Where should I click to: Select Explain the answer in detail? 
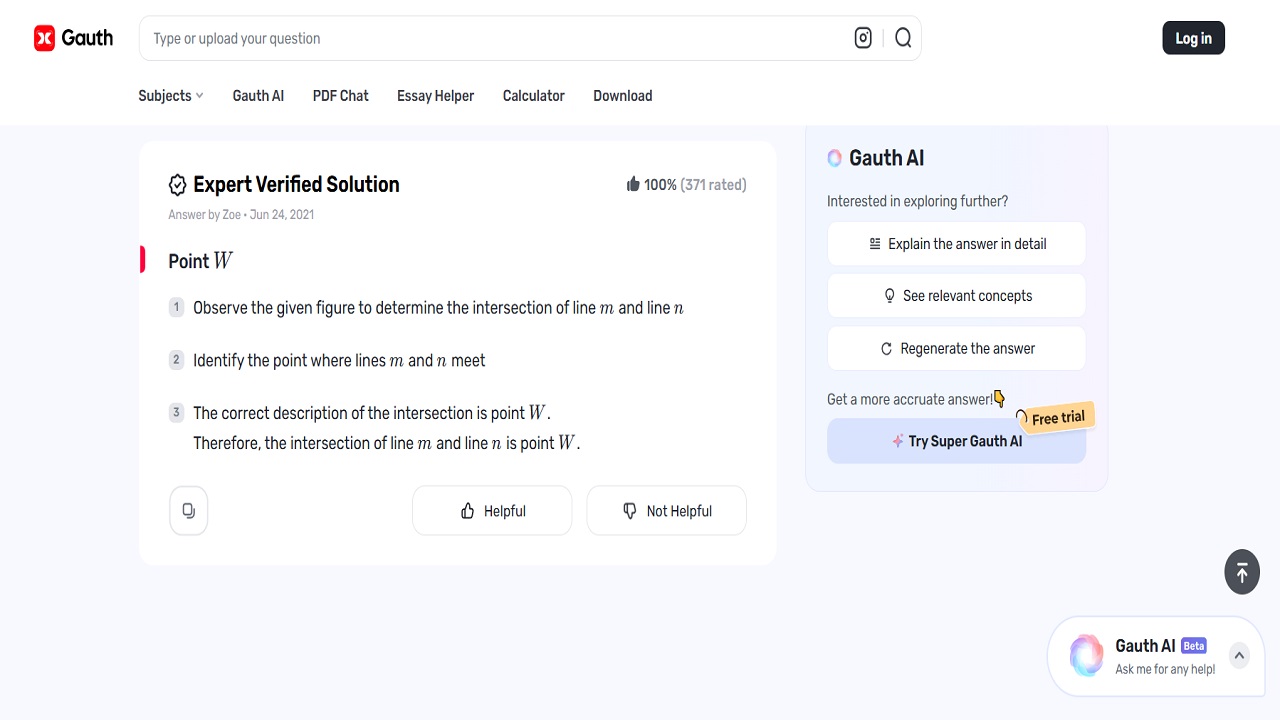click(x=956, y=244)
